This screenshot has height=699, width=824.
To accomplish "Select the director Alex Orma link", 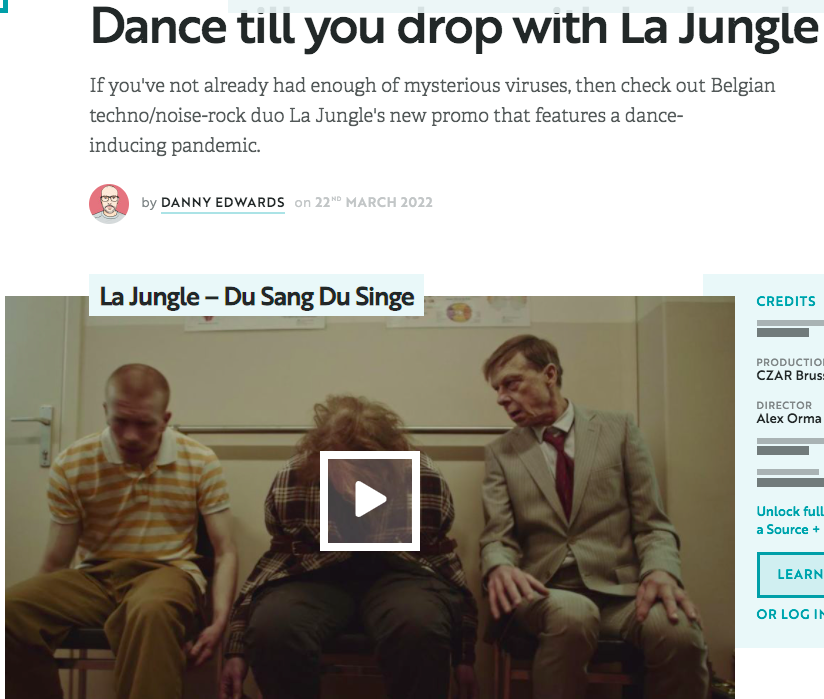I will click(789, 418).
